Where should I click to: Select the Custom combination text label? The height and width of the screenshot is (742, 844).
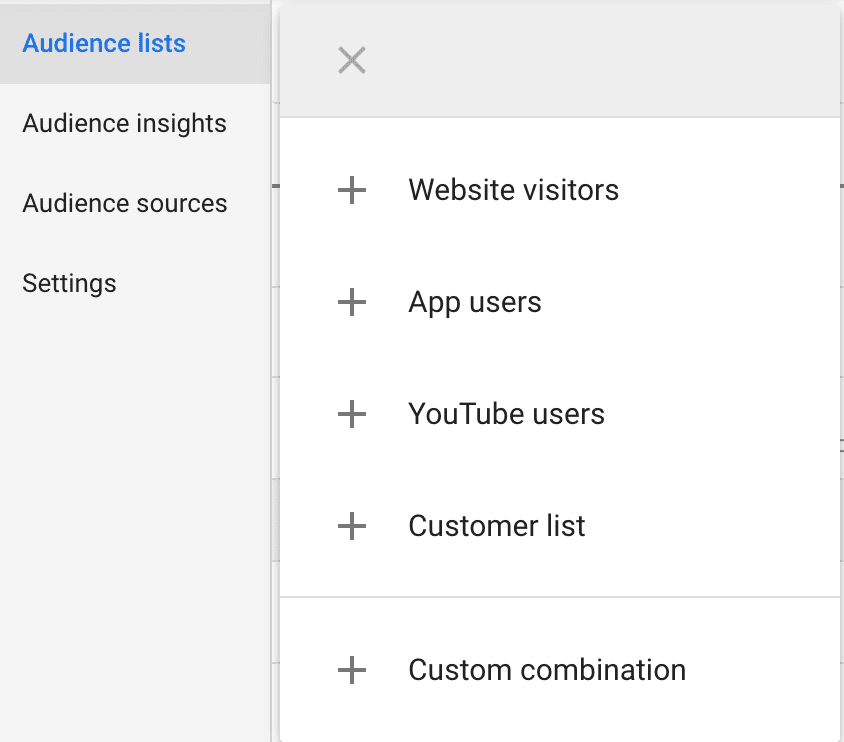[546, 670]
